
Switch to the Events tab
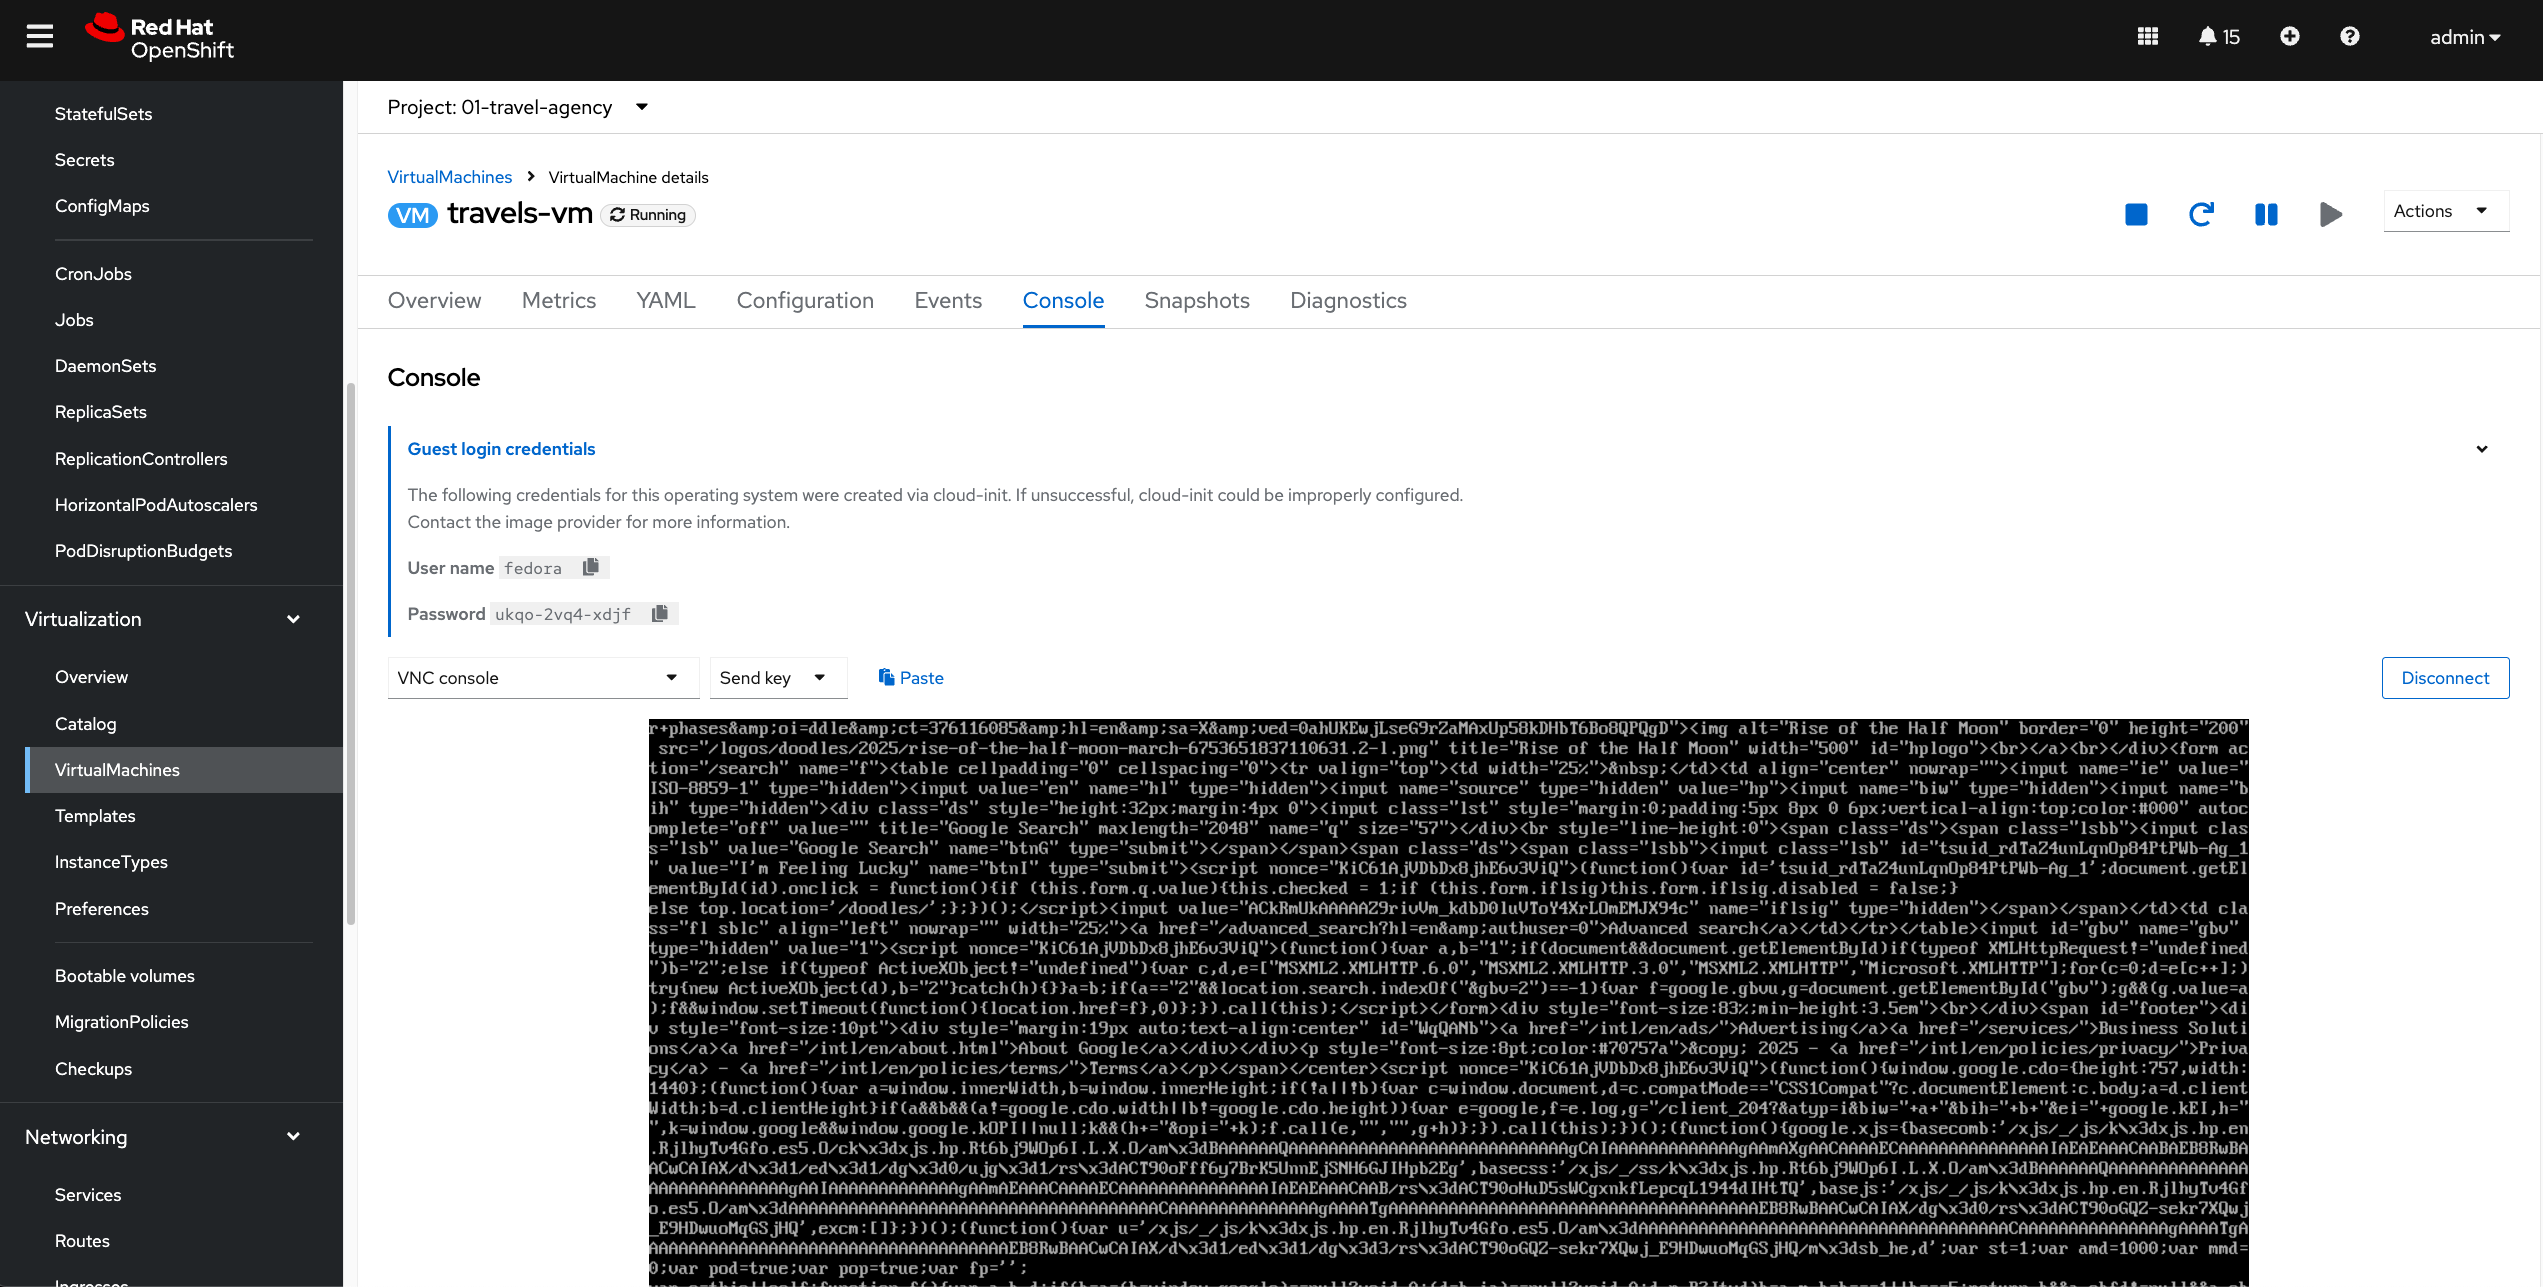pyautogui.click(x=948, y=301)
